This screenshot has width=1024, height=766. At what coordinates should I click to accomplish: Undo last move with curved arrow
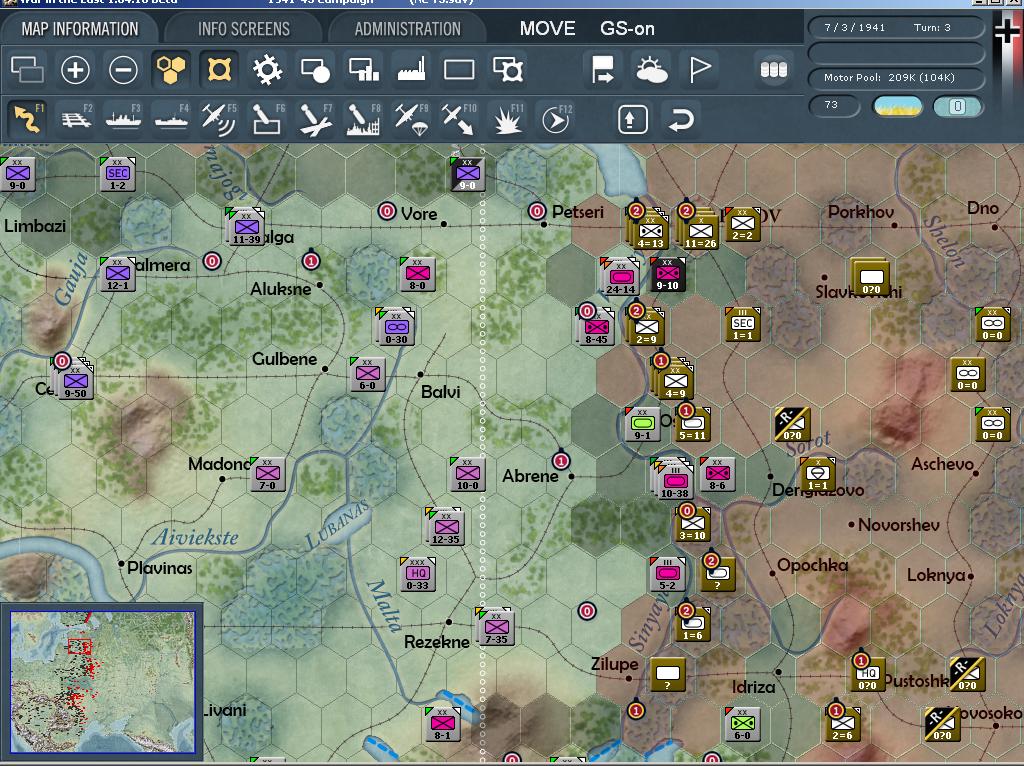(x=680, y=120)
